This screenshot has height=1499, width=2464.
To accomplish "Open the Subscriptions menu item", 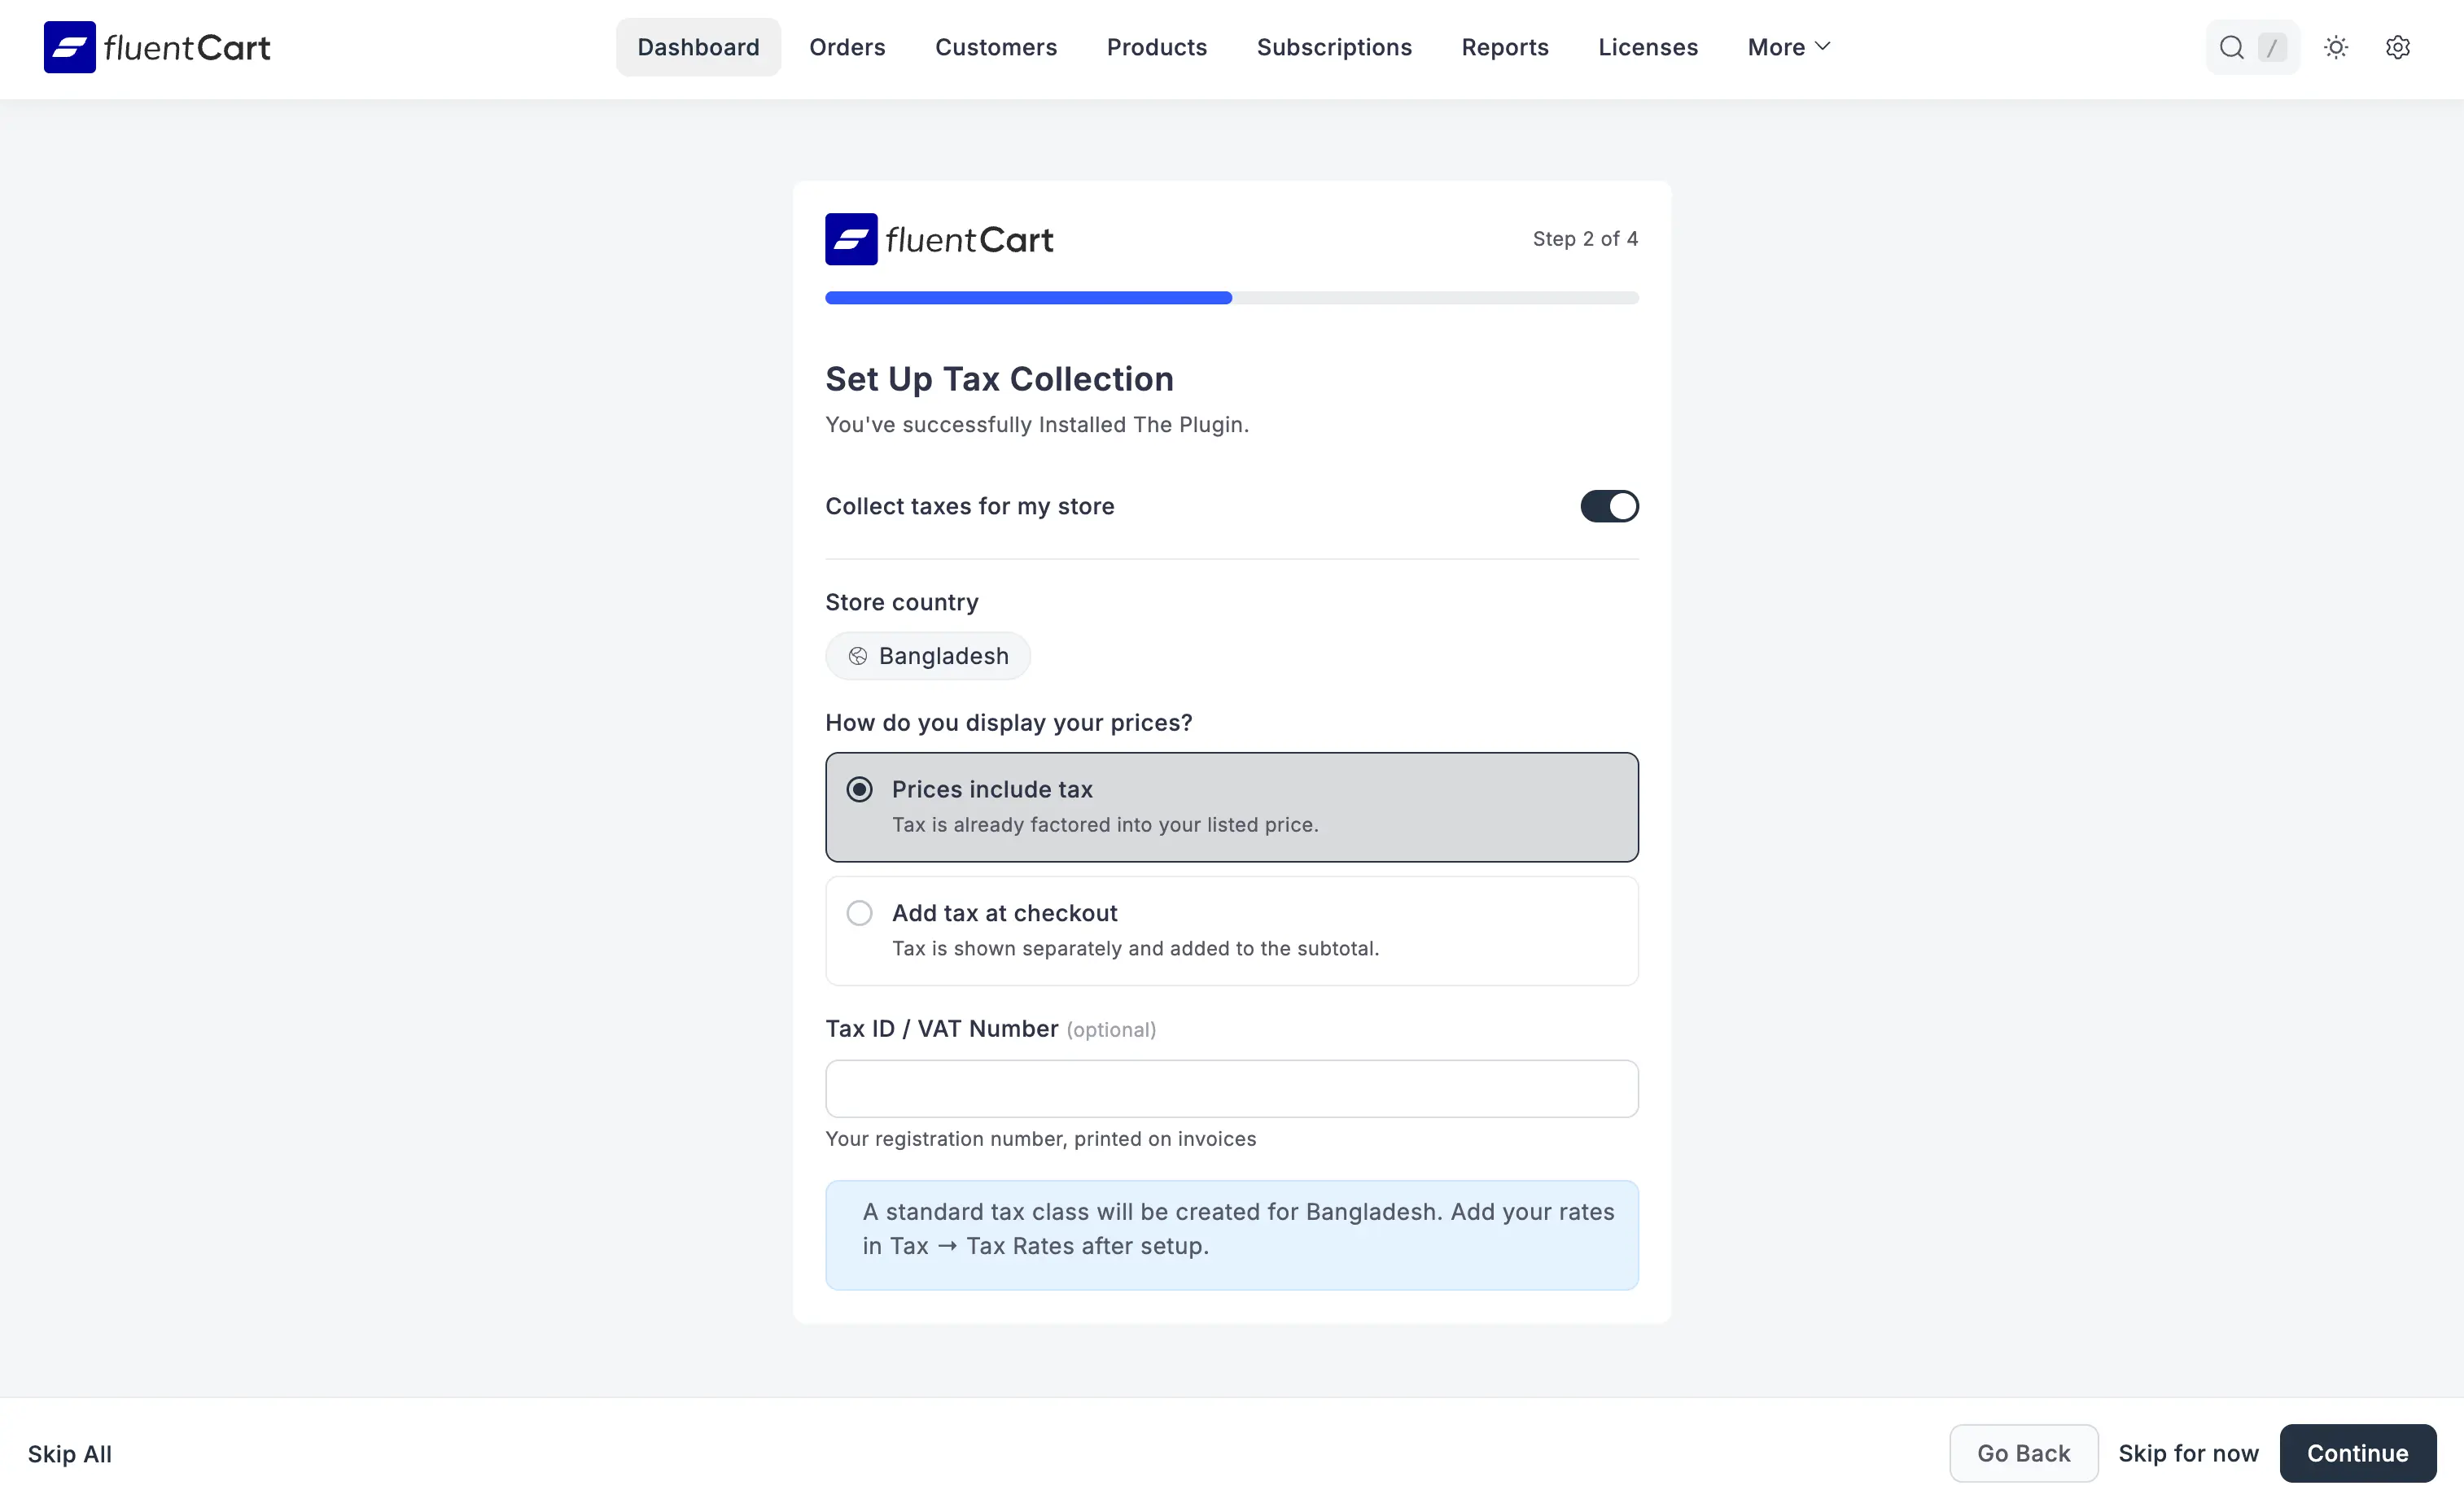I will [x=1334, y=47].
